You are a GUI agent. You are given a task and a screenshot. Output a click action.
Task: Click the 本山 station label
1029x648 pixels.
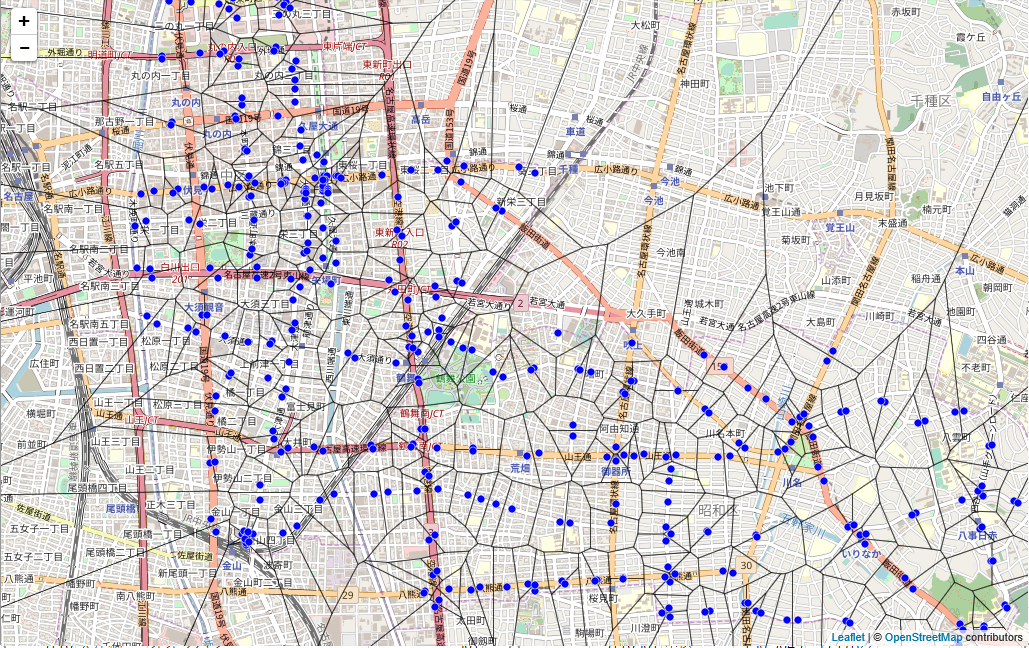964,270
